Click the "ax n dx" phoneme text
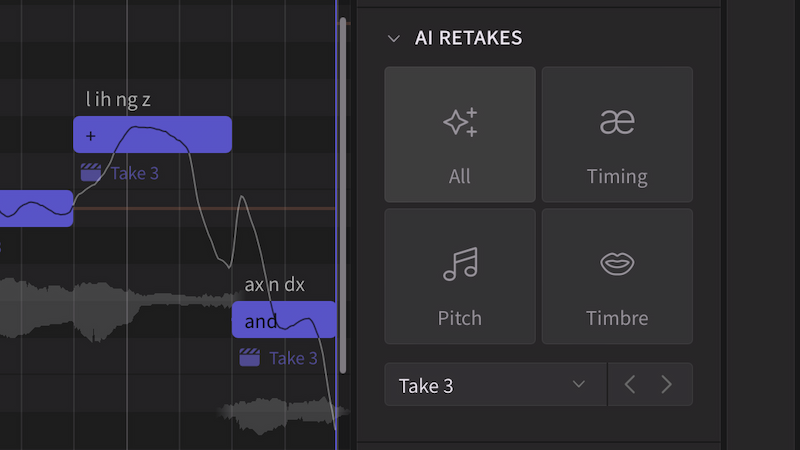This screenshot has height=450, width=800. [x=274, y=285]
